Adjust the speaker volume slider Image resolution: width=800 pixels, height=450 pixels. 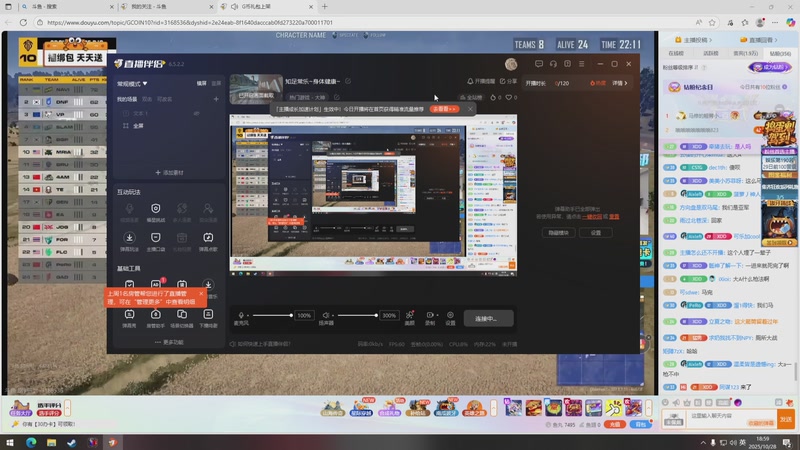(x=357, y=315)
